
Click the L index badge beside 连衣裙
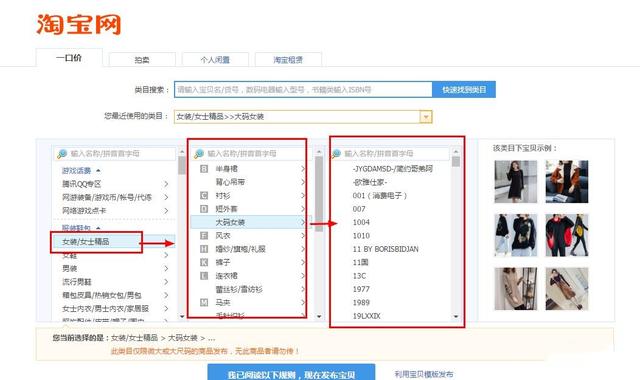click(204, 276)
